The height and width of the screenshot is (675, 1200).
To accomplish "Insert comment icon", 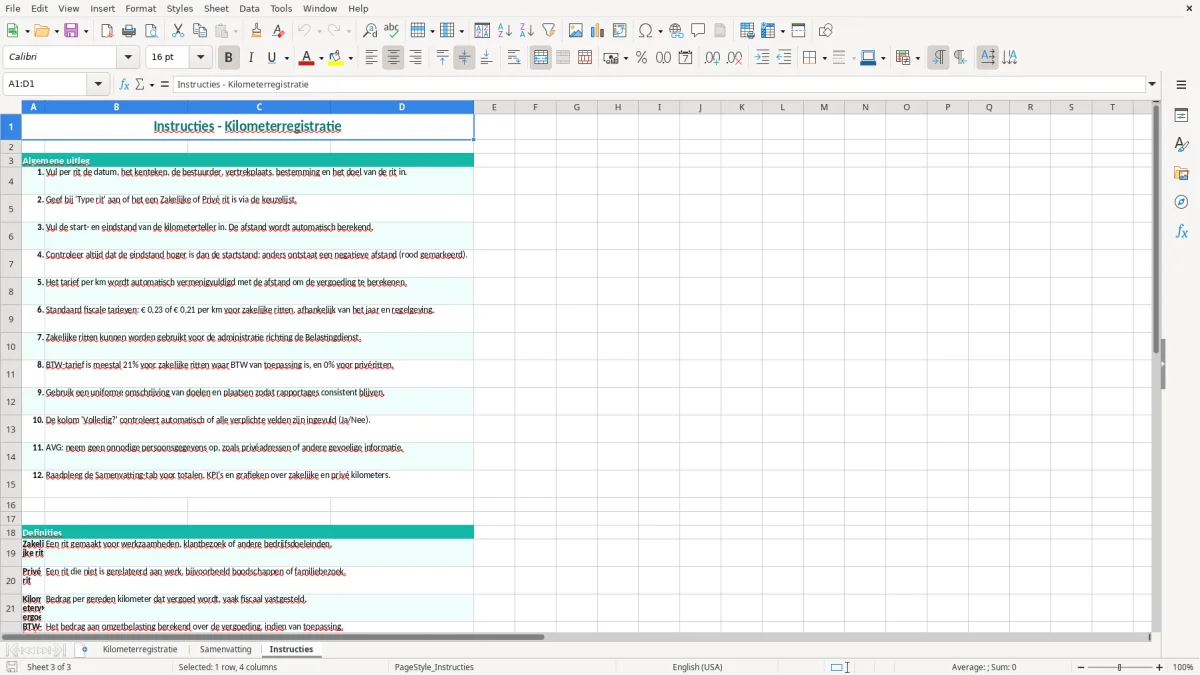I will pos(698,31).
